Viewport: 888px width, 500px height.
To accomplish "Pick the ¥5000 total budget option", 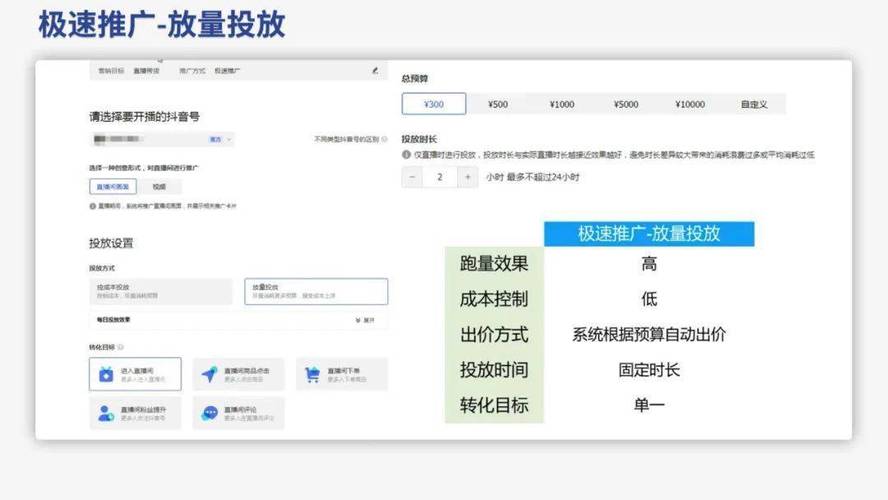I will pos(626,104).
